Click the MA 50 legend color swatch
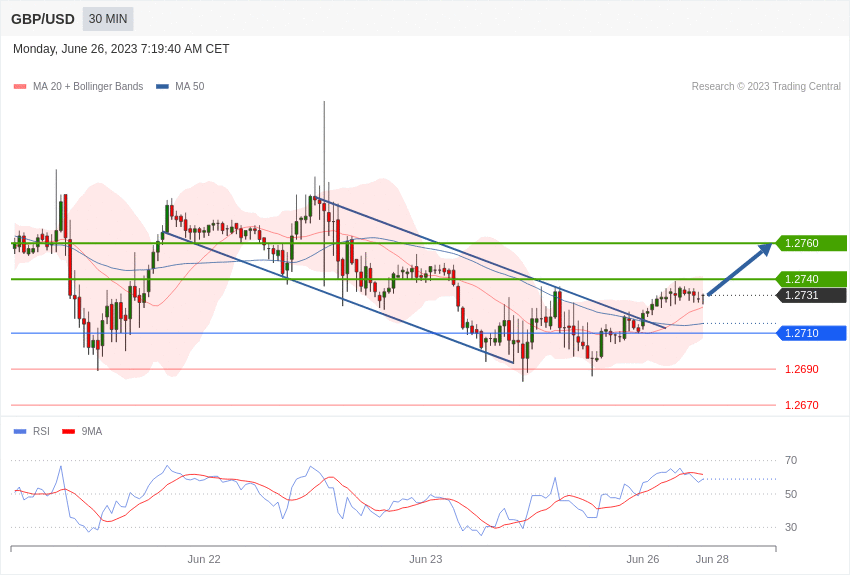Screen dimensions: 850x576 tap(162, 87)
